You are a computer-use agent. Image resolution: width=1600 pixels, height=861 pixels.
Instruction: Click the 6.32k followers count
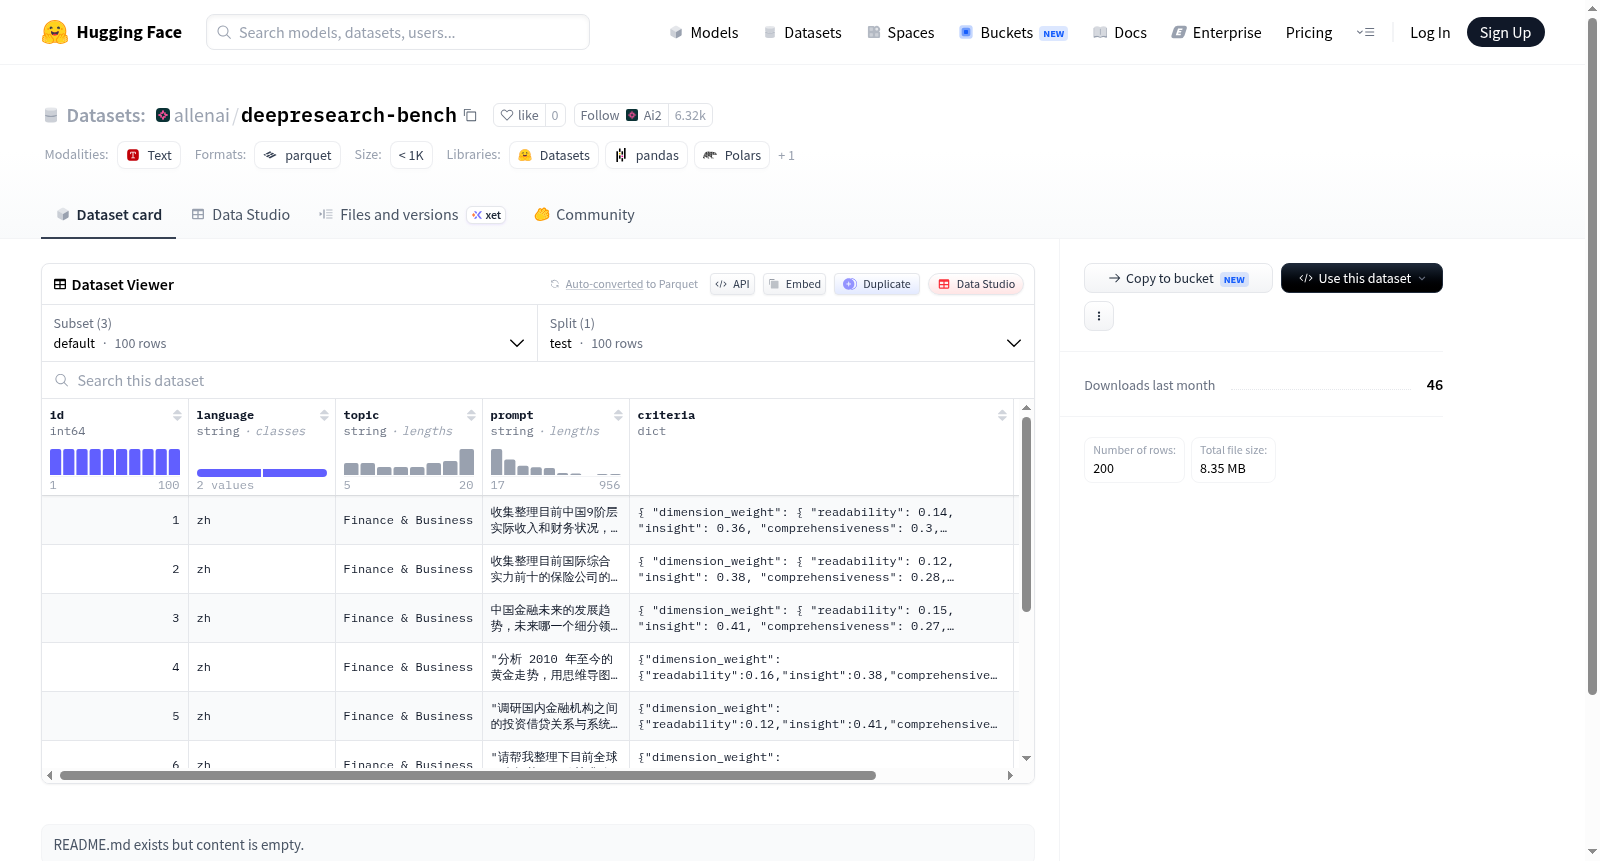690,115
